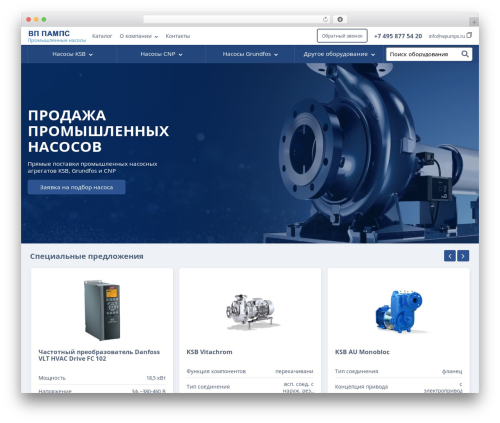Select the Тип соединения фланец value
The height and width of the screenshot is (423, 500).
pyautogui.click(x=452, y=371)
